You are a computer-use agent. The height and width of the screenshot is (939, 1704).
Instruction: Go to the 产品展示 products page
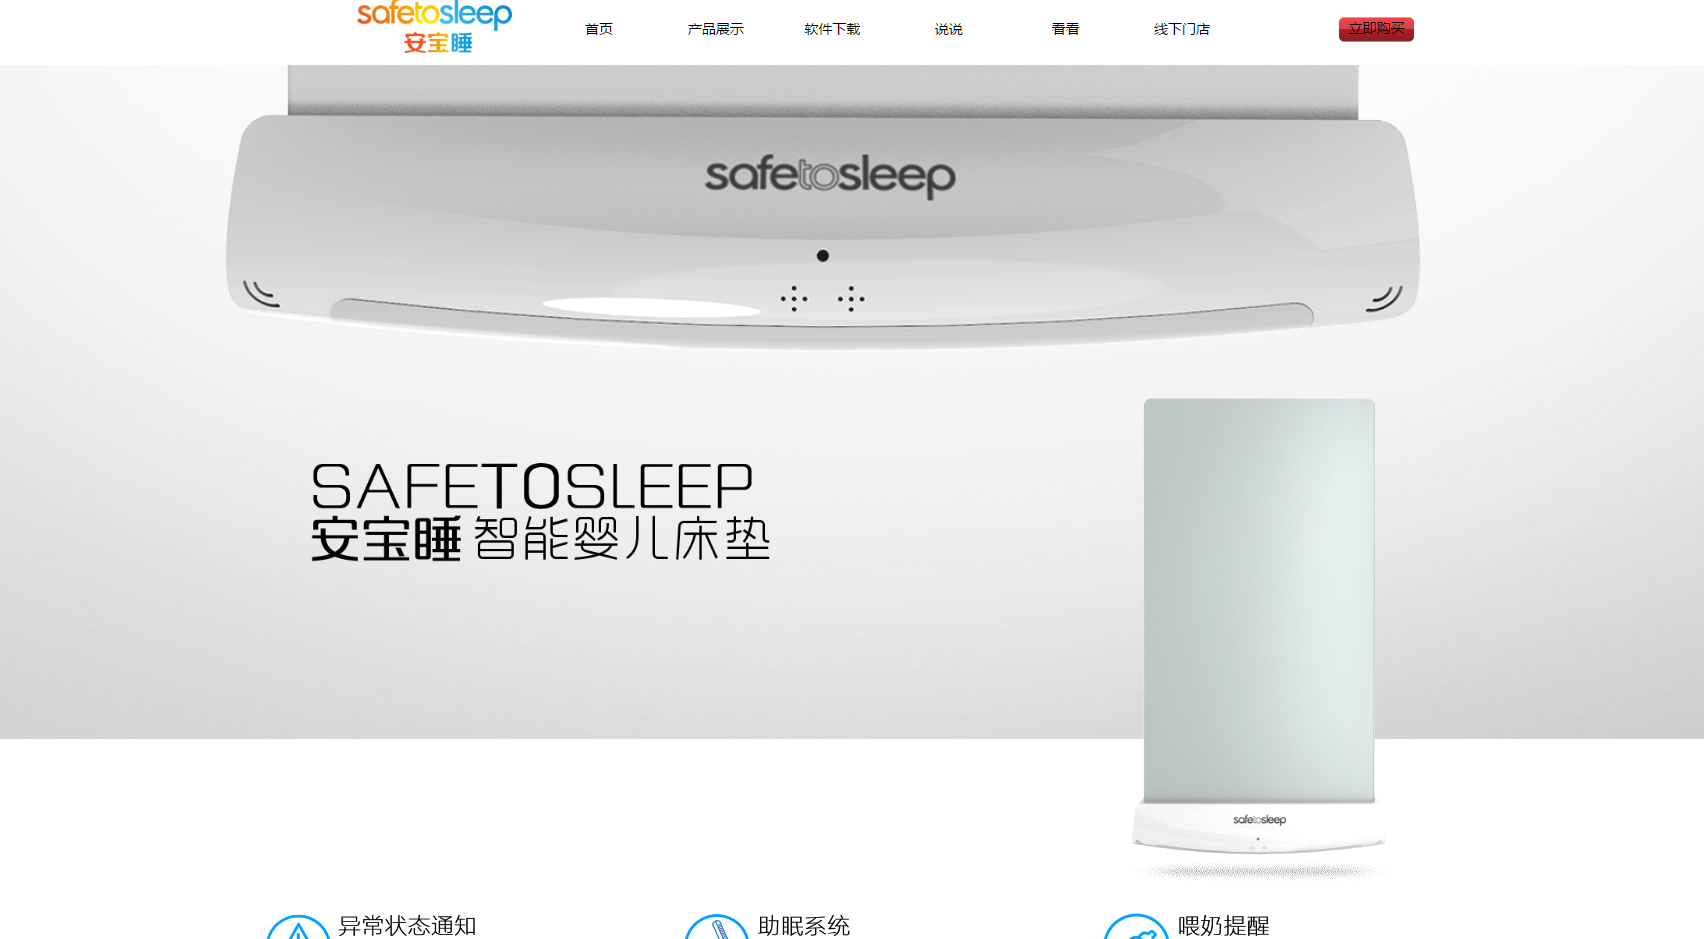(715, 29)
